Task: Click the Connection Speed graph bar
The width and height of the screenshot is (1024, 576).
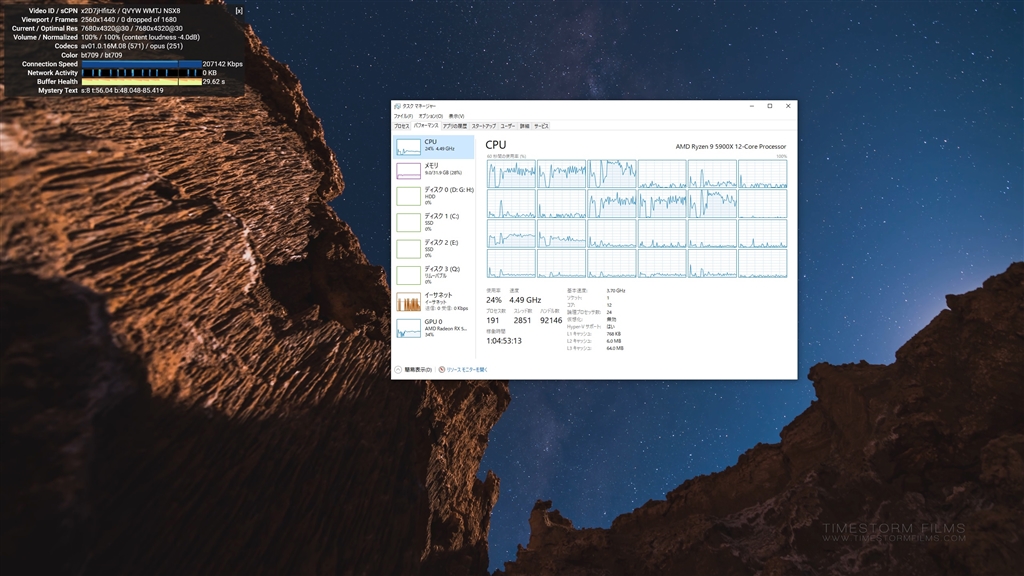Action: pyautogui.click(x=141, y=64)
